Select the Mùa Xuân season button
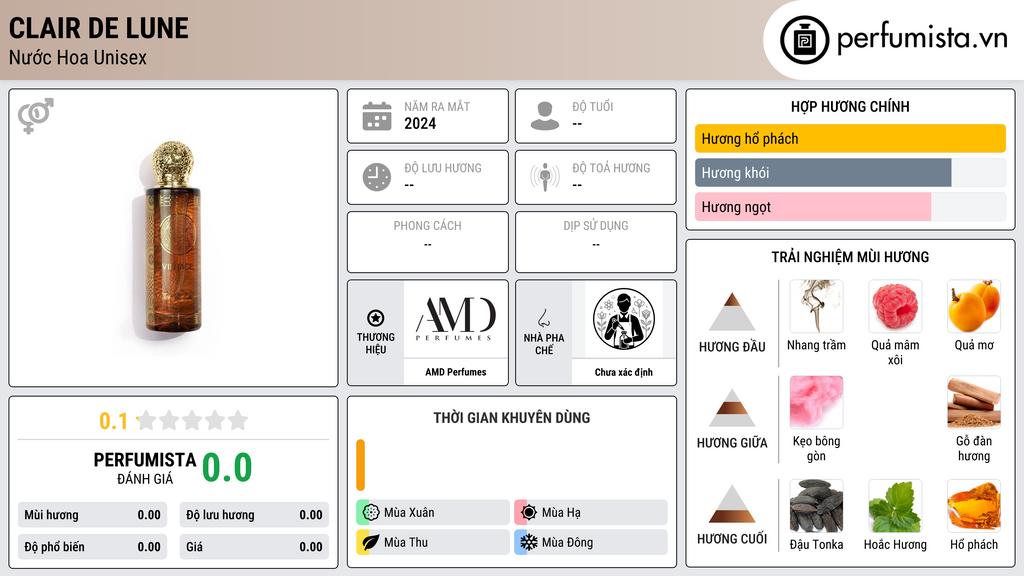 click(x=433, y=513)
